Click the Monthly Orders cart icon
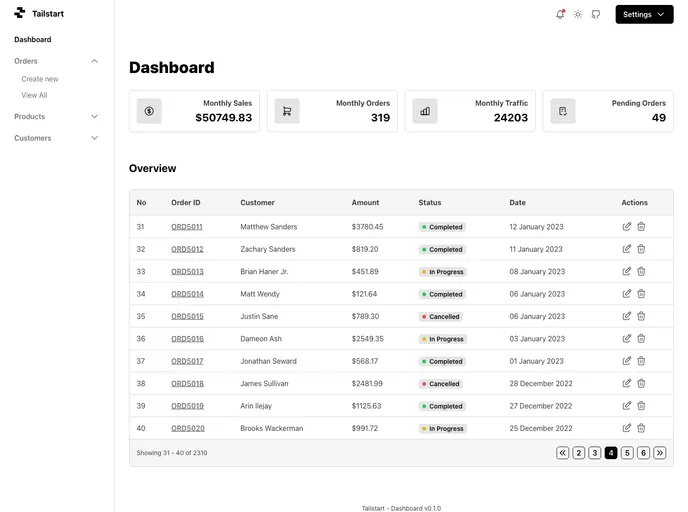 tap(287, 111)
